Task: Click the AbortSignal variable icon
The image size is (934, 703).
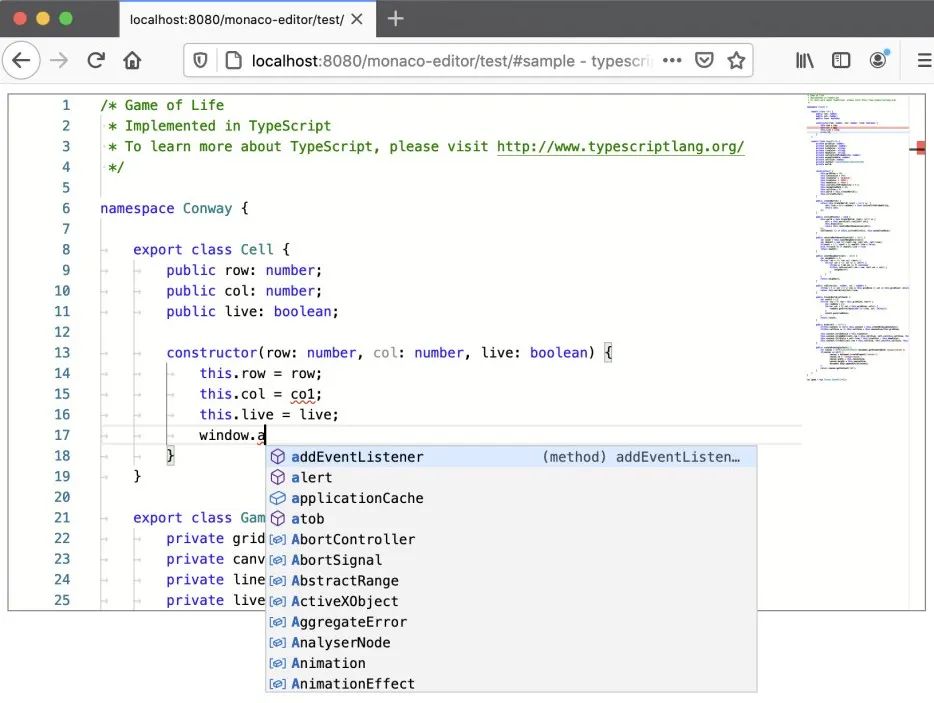Action: (278, 560)
